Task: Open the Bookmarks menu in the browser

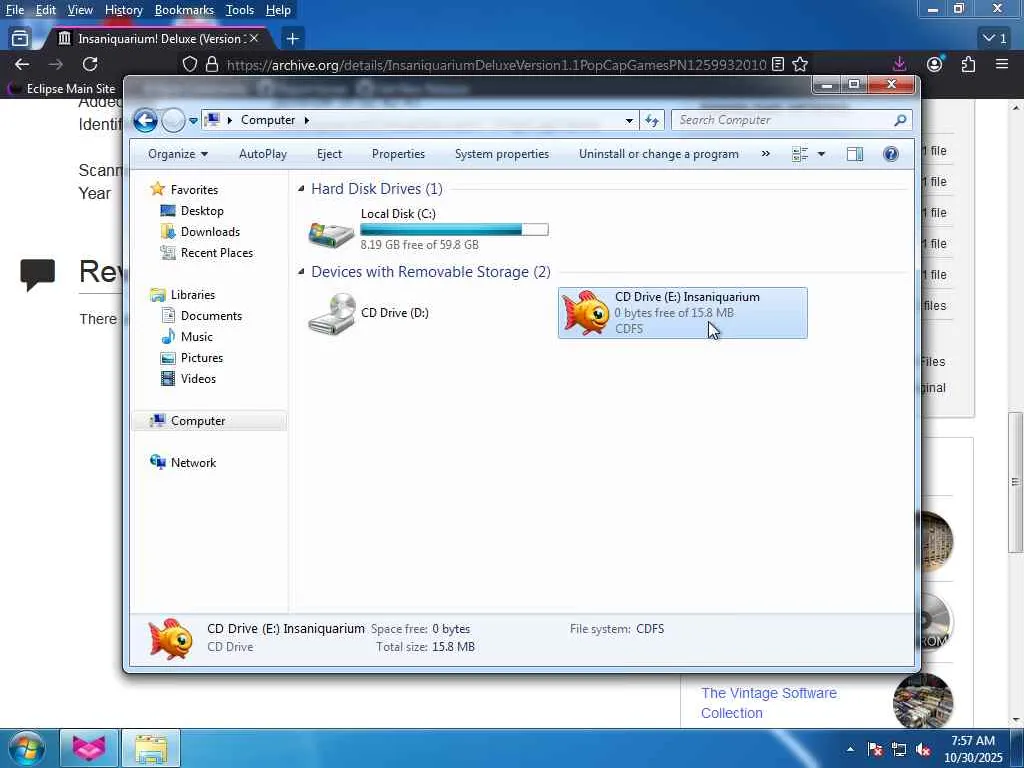Action: coord(184,10)
